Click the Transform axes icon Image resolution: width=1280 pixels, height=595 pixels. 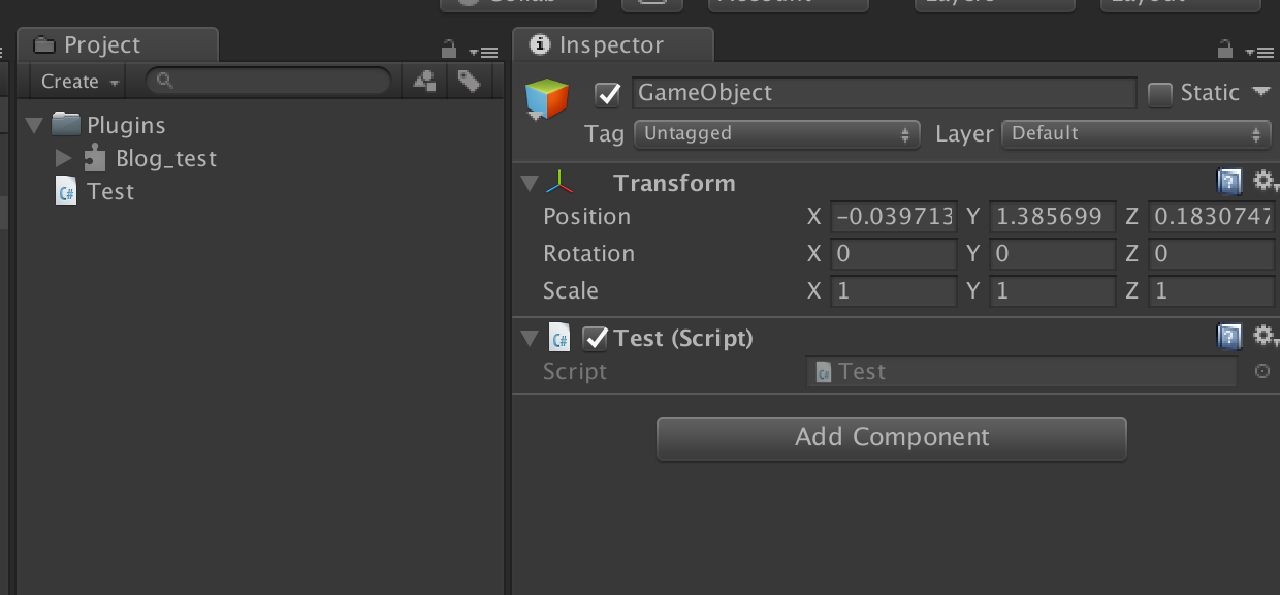[560, 182]
